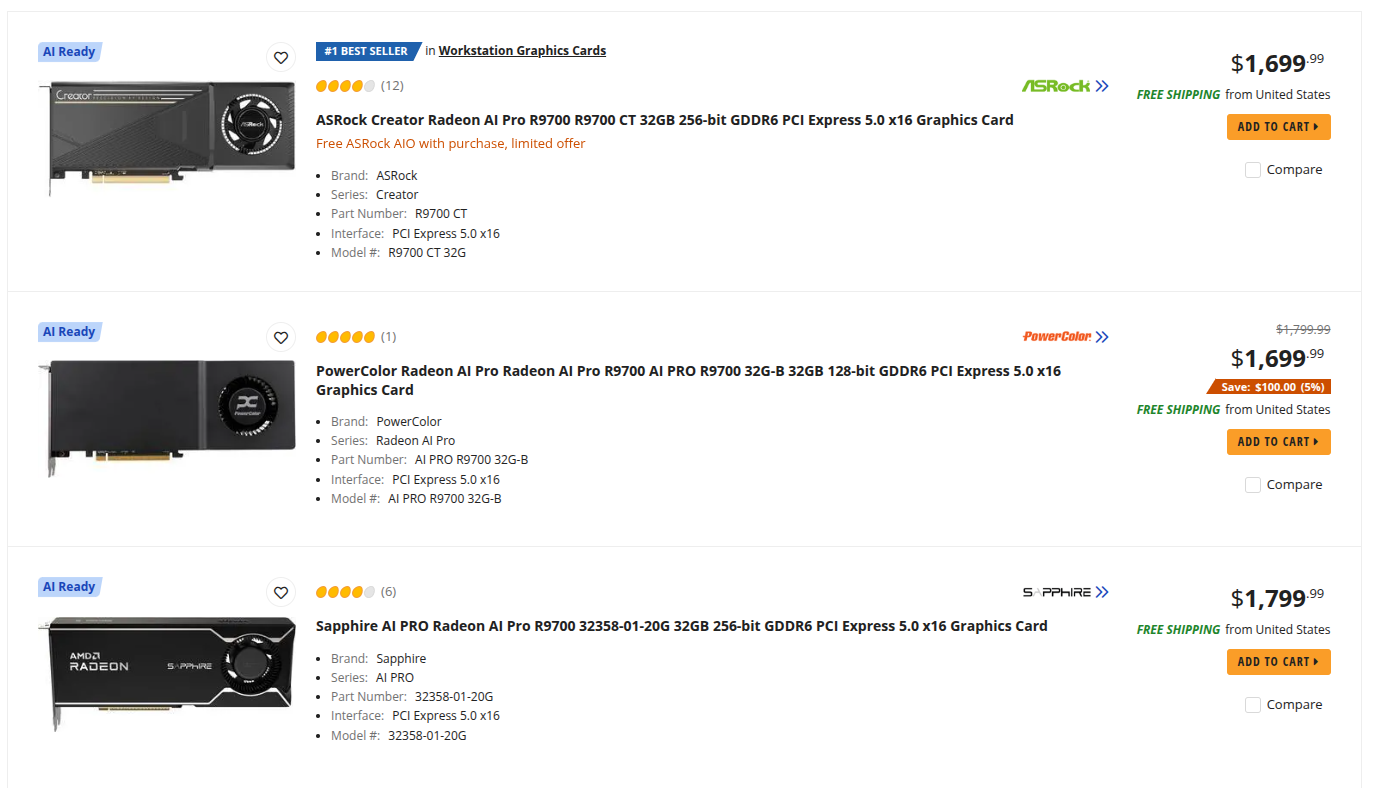This screenshot has width=1379, height=788.
Task: Save Sapphire AI PRO card with heart icon
Action: coord(281,593)
